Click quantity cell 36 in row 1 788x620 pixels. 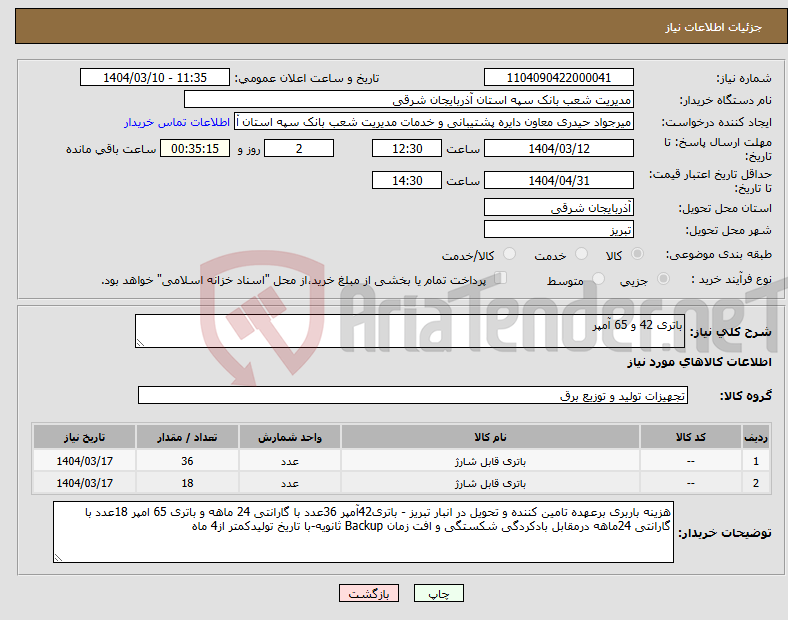[x=187, y=461]
